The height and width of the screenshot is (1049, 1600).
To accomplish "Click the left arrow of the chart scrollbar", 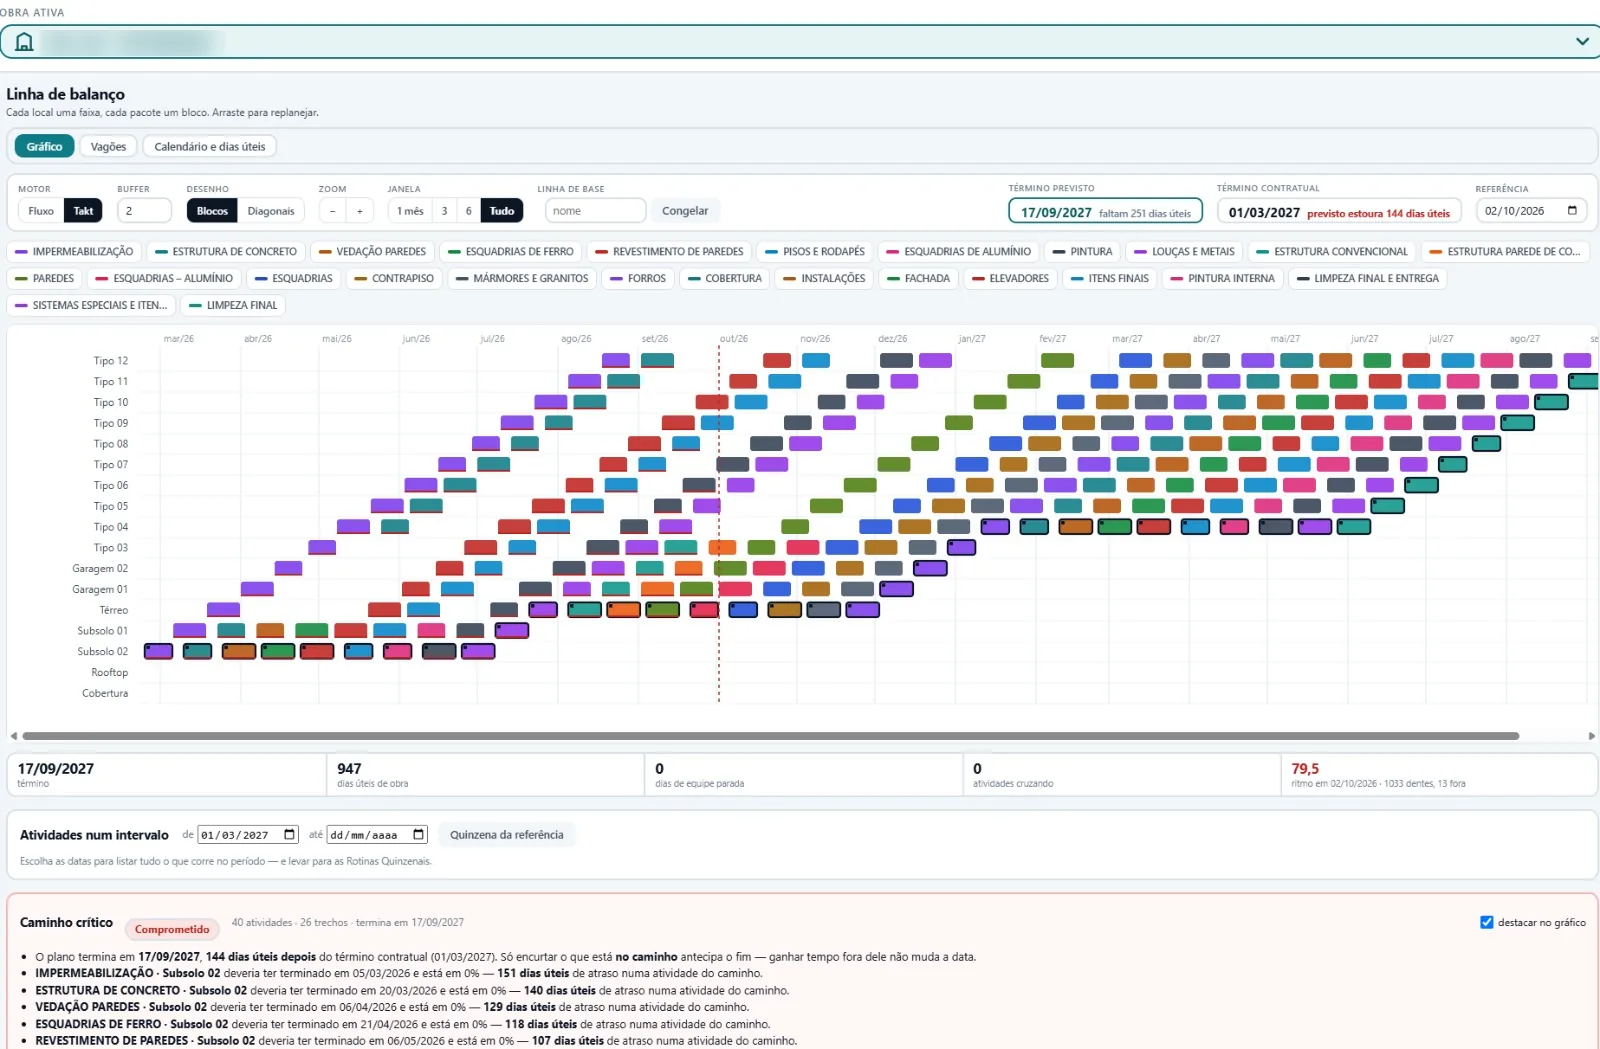I will pos(13,736).
